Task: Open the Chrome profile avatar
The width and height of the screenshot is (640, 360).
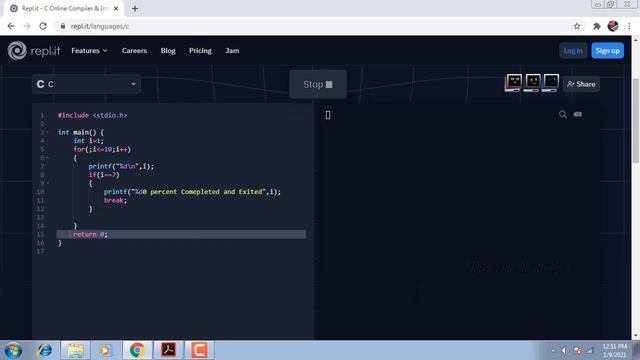Action: (x=613, y=26)
